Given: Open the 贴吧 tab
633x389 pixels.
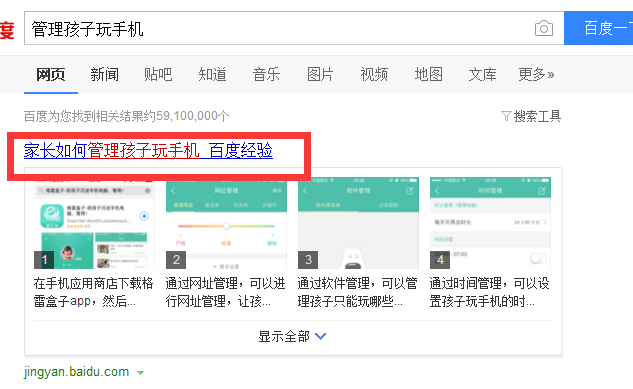Looking at the screenshot, I should coord(158,75).
